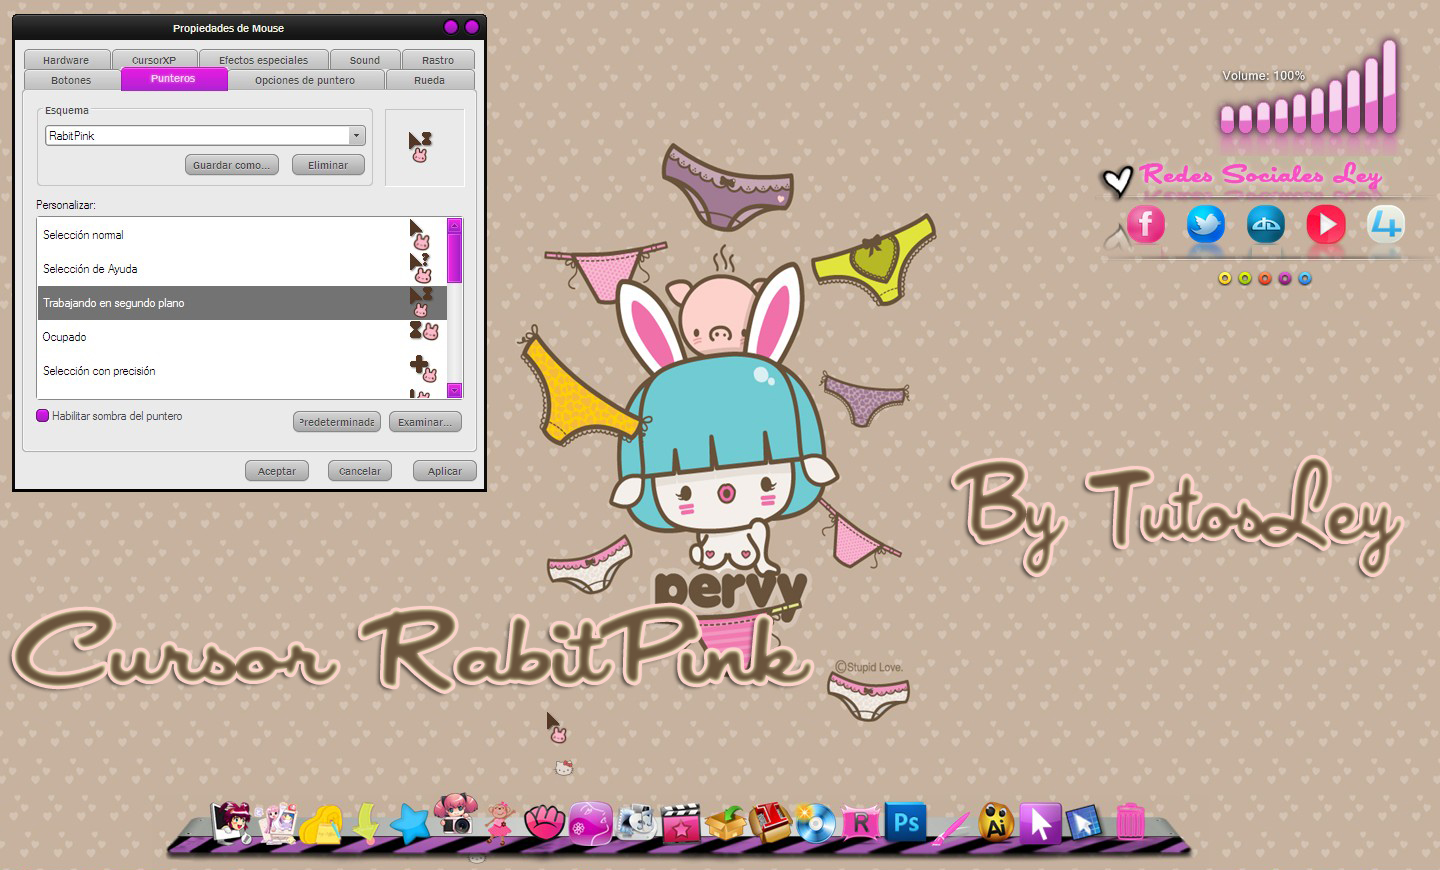The width and height of the screenshot is (1440, 870).
Task: Click the Facebook icon under Redes Sociales Ley
Action: (x=1146, y=224)
